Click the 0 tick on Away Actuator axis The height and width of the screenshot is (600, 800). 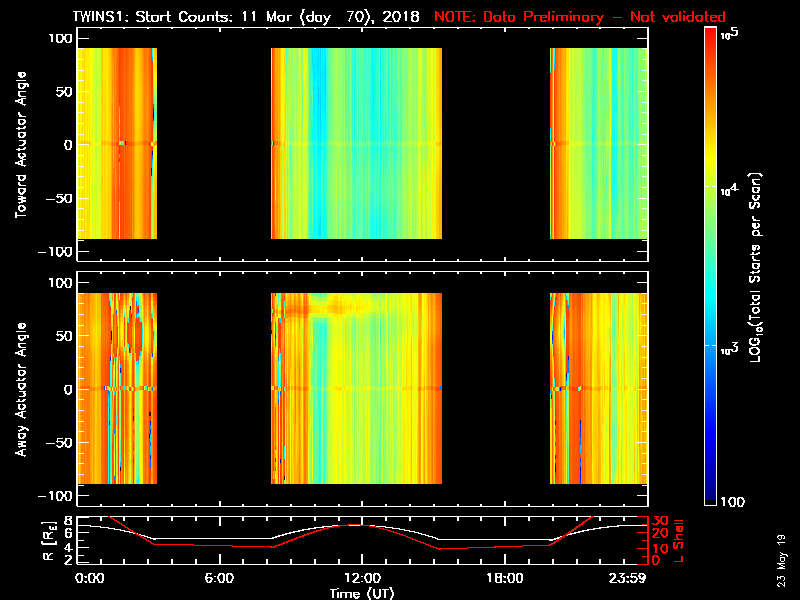68,389
